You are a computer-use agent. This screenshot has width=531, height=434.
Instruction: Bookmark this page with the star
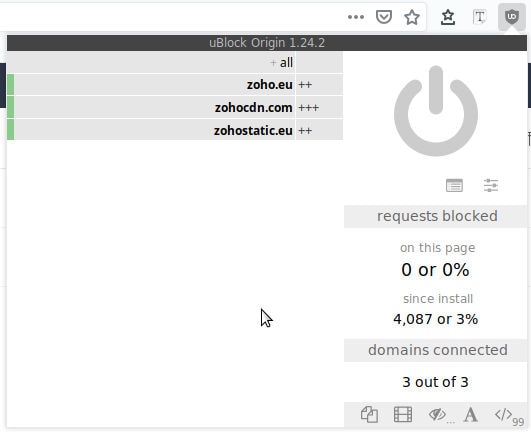coord(412,17)
